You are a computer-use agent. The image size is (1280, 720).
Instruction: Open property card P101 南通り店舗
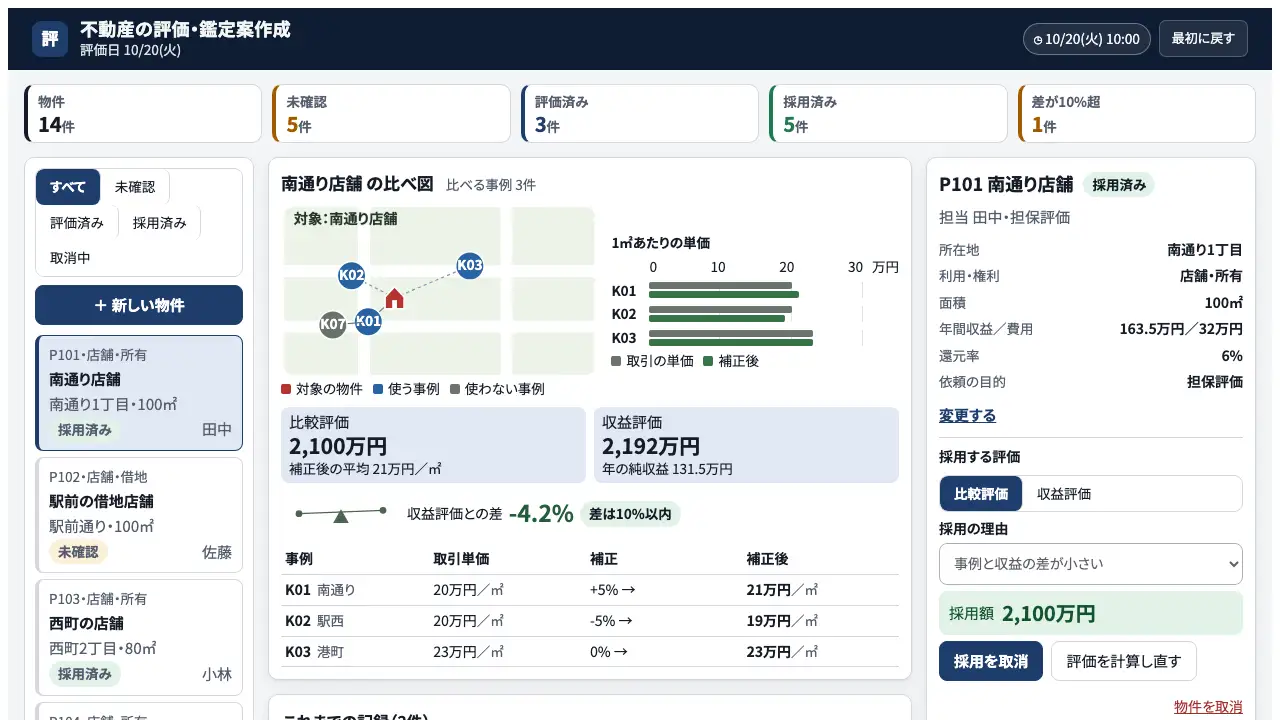139,393
